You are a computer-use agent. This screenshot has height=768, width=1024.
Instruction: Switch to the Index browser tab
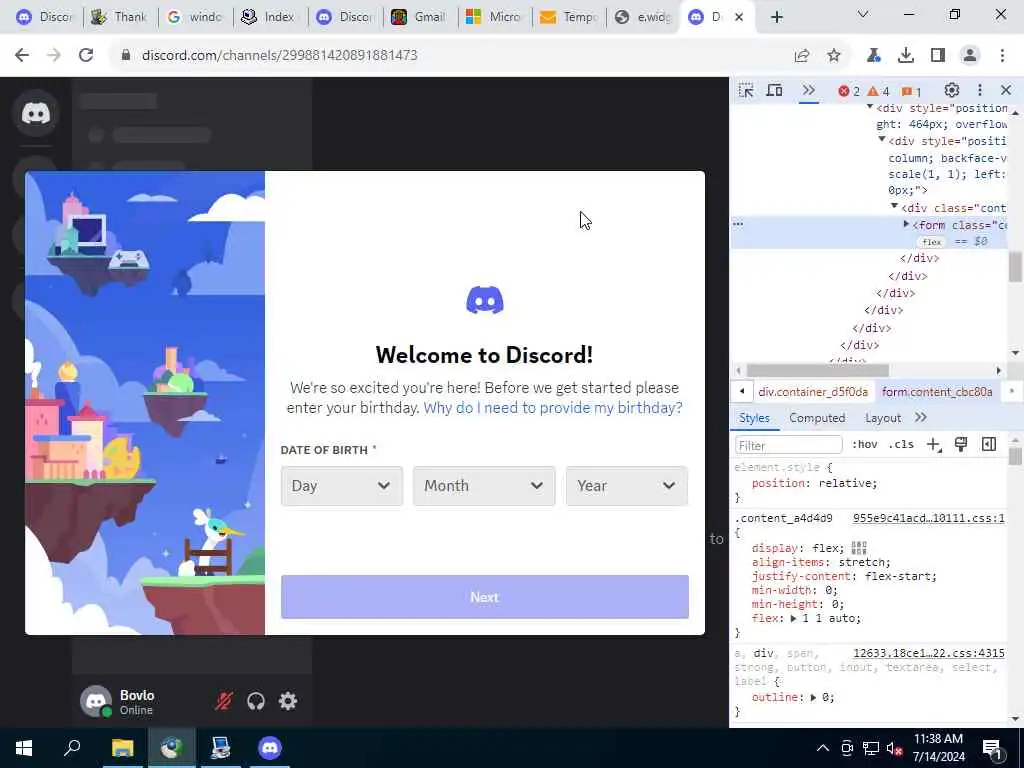click(270, 17)
